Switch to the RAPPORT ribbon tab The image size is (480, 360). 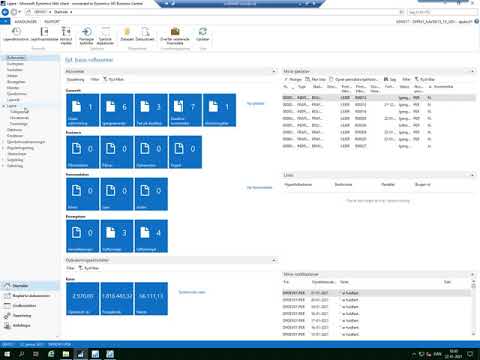tap(52, 22)
